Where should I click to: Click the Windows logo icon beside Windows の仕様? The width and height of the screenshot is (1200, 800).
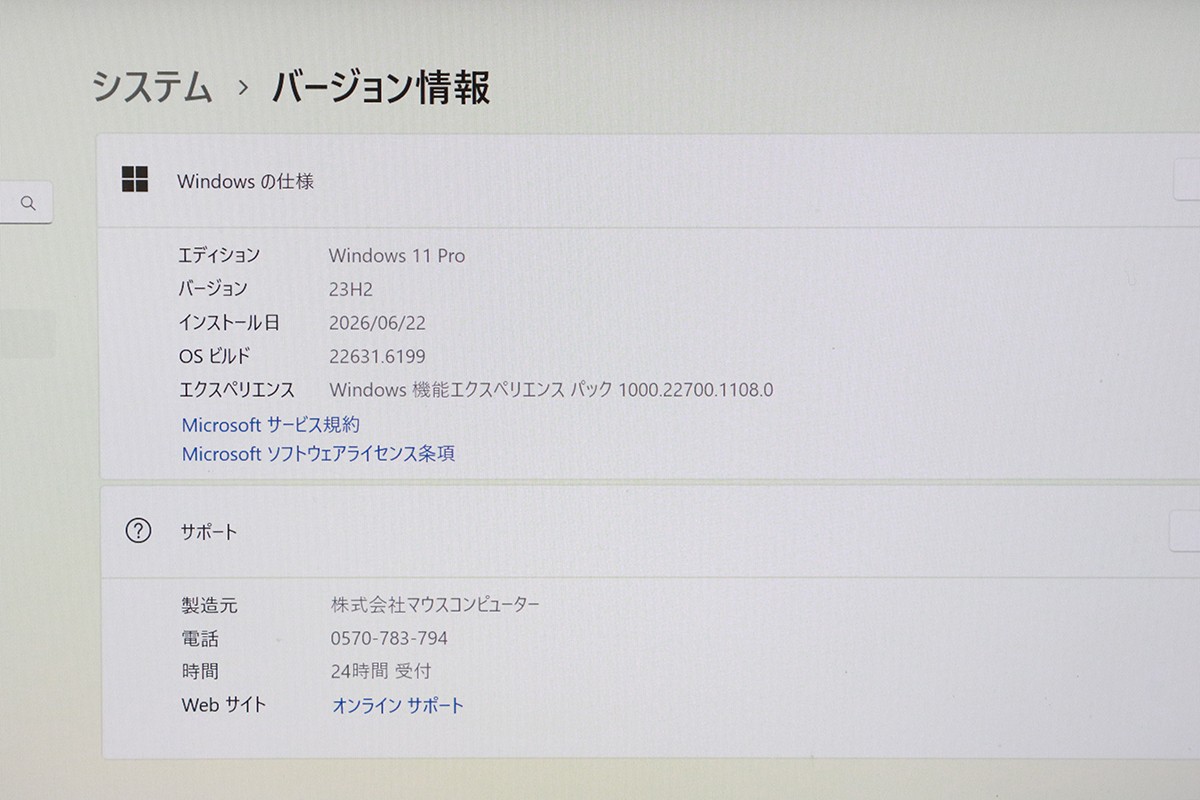[135, 180]
